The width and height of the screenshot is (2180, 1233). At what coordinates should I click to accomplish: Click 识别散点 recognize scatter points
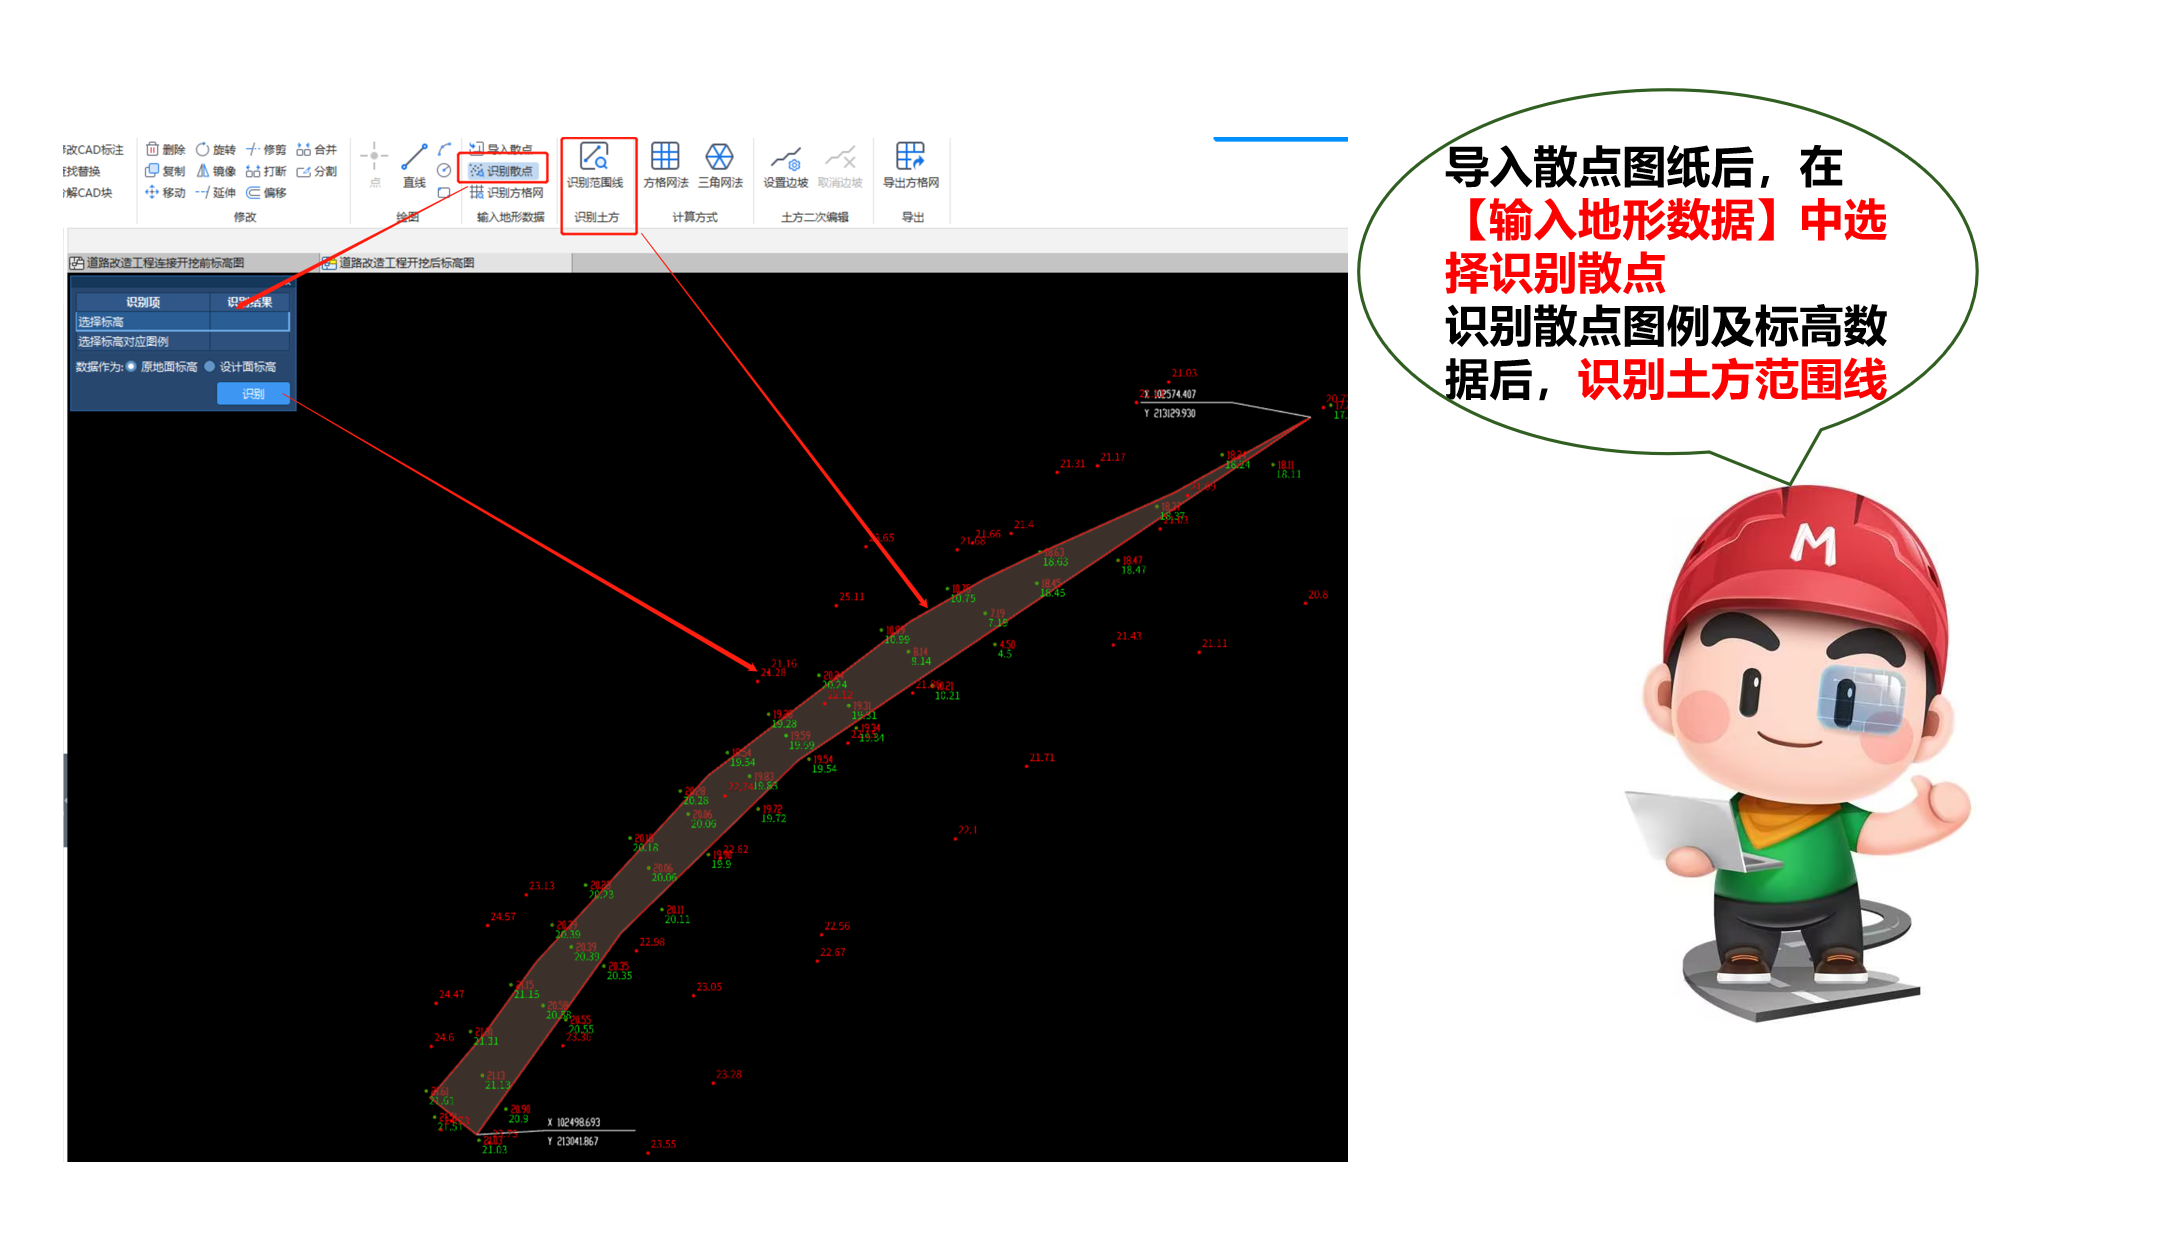pos(502,171)
